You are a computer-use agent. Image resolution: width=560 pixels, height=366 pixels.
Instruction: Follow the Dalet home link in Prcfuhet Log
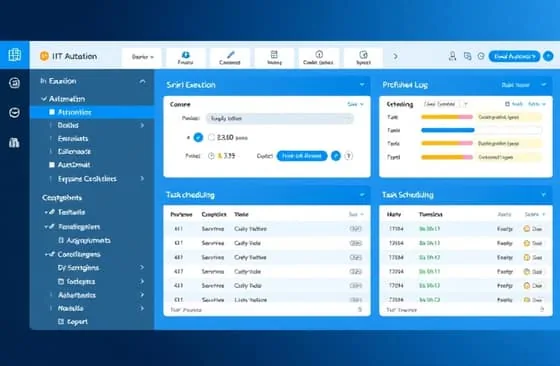pyautogui.click(x=515, y=85)
